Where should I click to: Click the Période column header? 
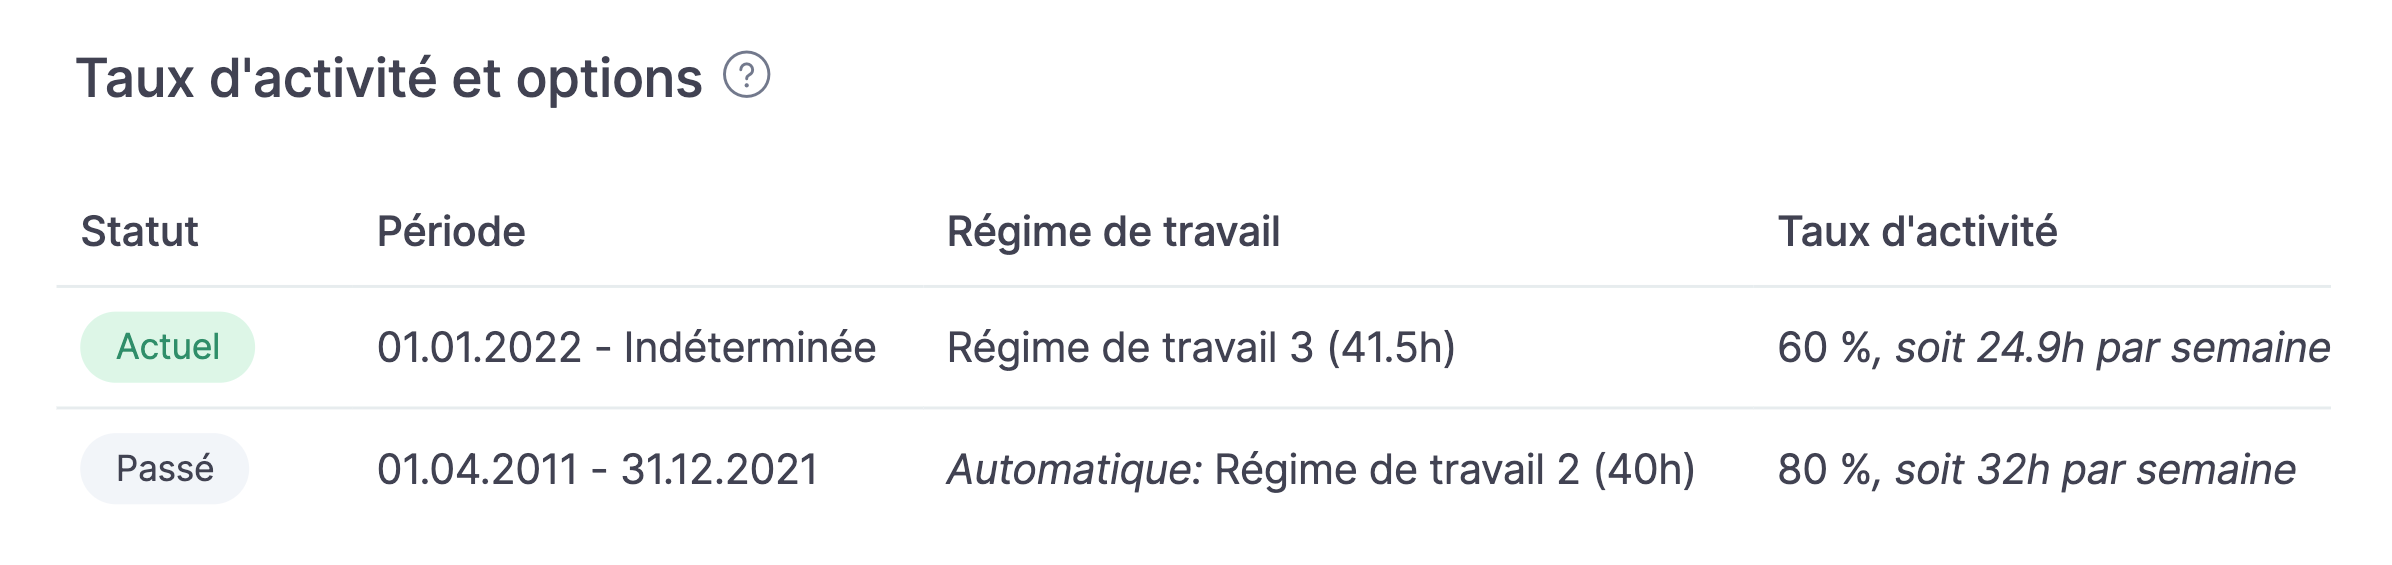(451, 232)
